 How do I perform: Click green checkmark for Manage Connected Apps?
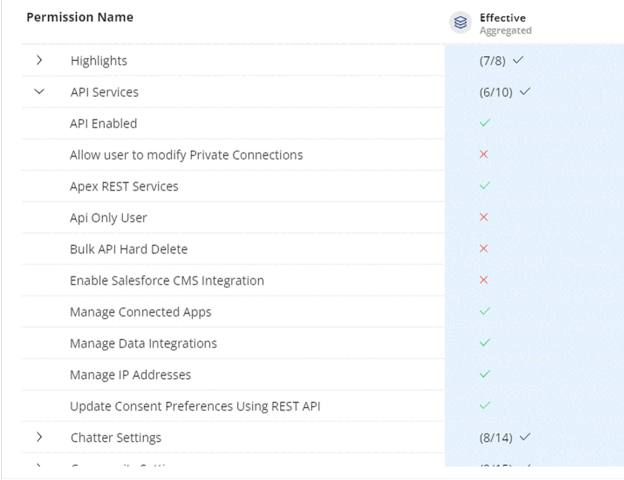click(x=484, y=311)
